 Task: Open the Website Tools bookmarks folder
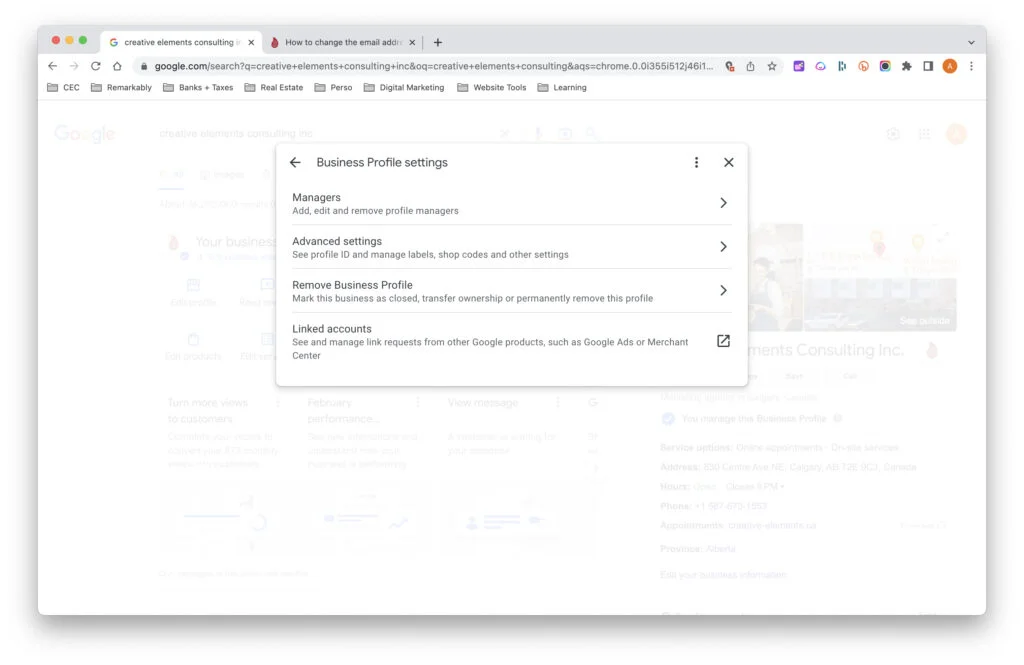492,88
